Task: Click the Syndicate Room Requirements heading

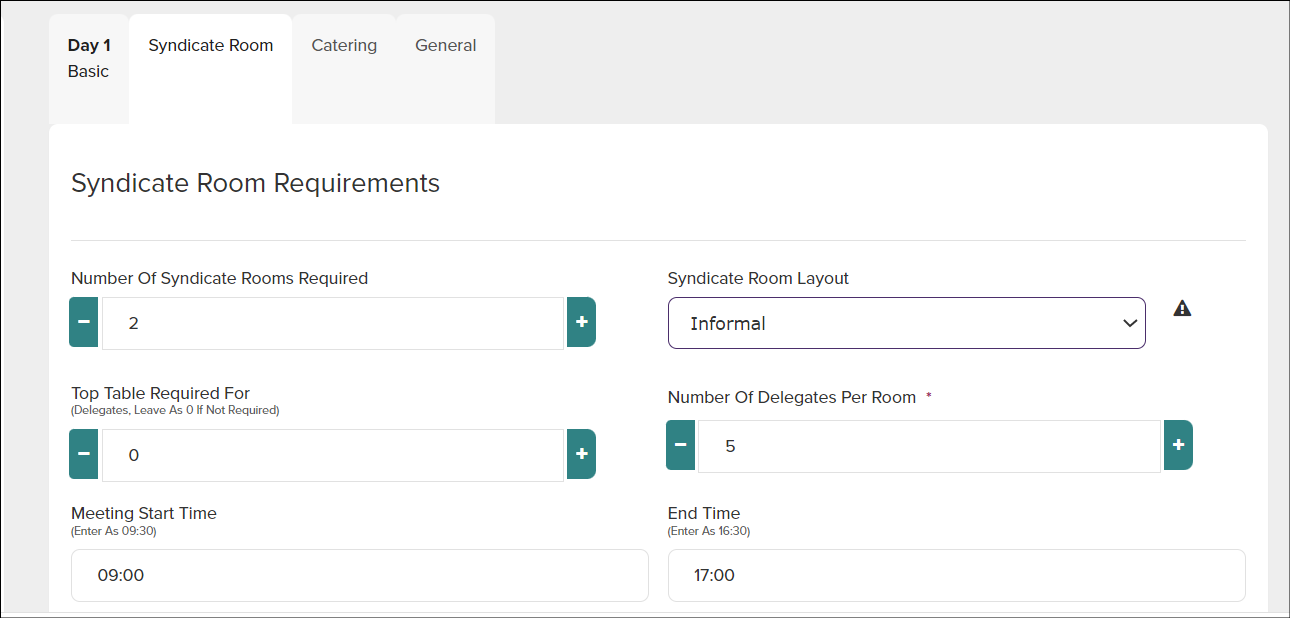Action: point(256,183)
